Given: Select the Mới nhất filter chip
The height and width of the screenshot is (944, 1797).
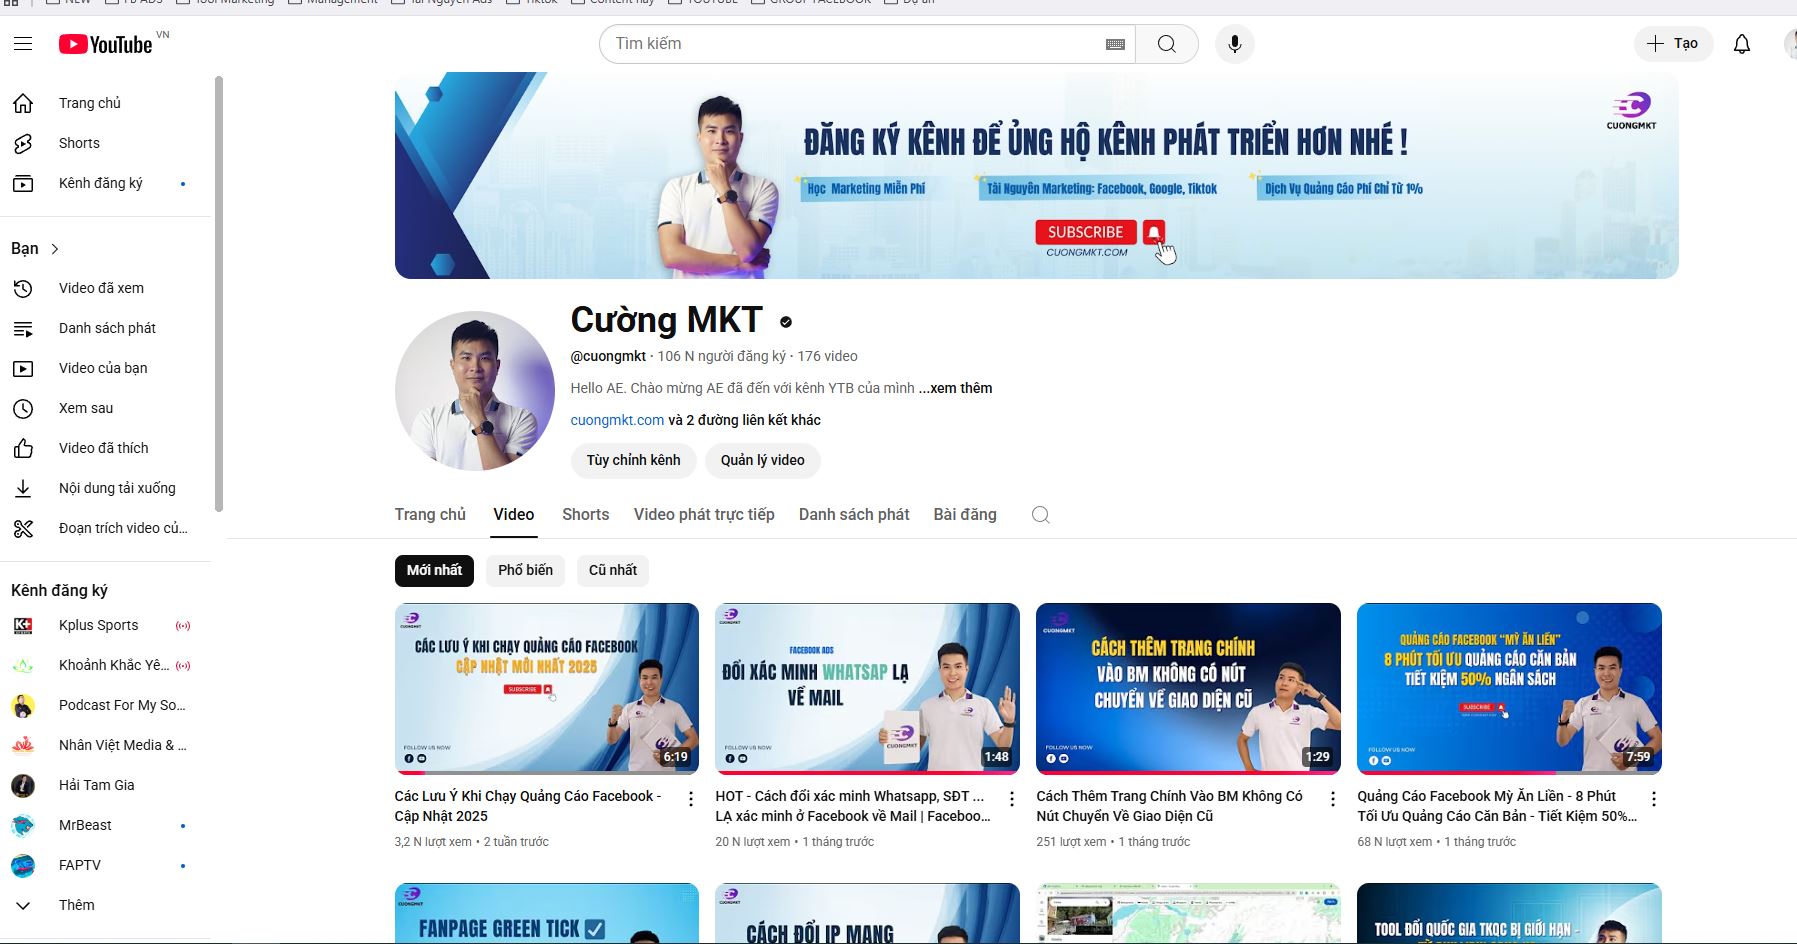Looking at the screenshot, I should [x=434, y=570].
